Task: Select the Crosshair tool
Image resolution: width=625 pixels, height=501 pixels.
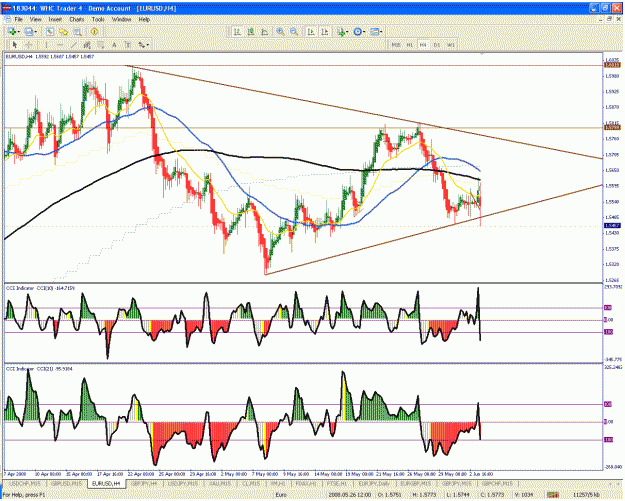Action: tap(29, 45)
